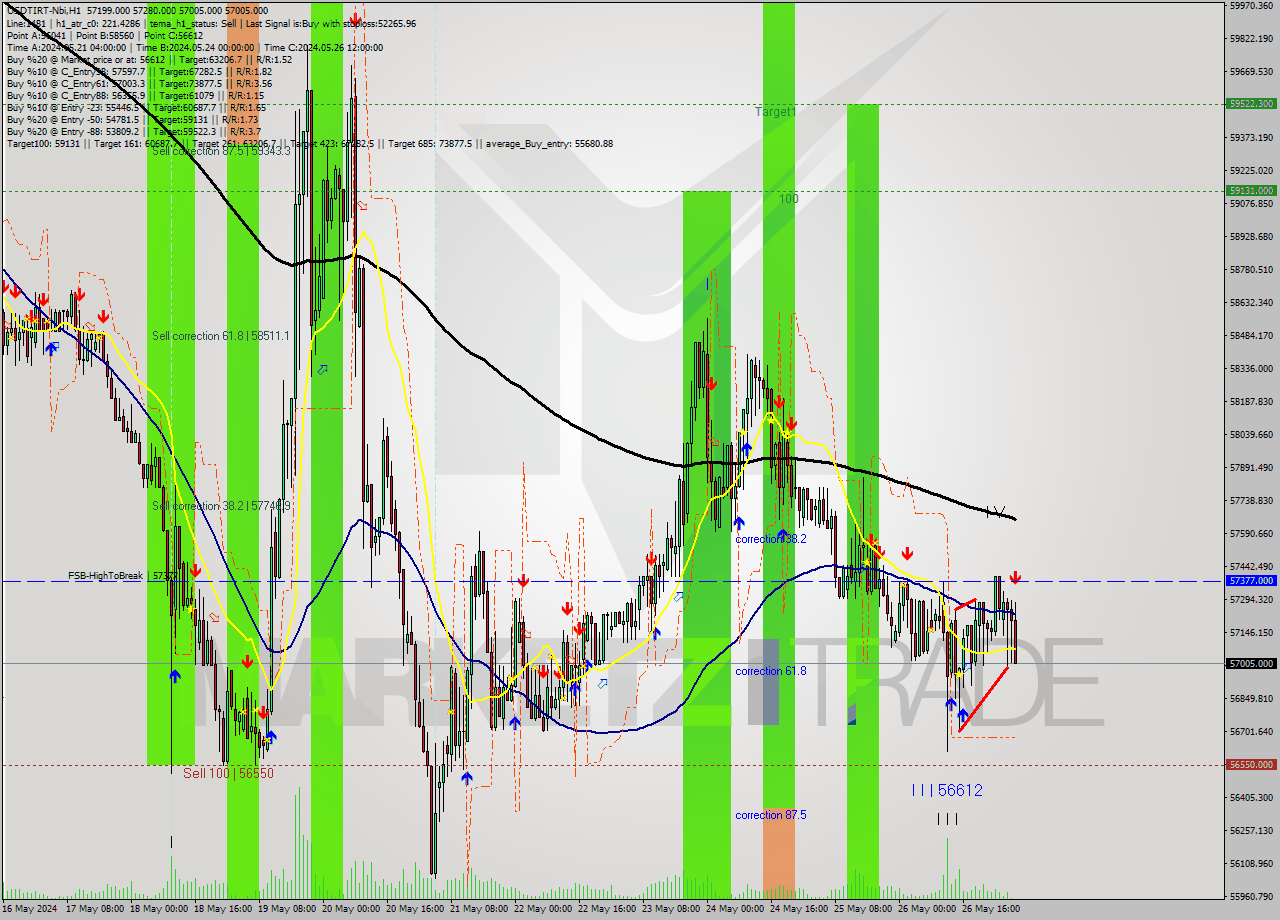Image resolution: width=1280 pixels, height=920 pixels.
Task: Select blue 'correction 61.8' label
Action: [x=770, y=671]
